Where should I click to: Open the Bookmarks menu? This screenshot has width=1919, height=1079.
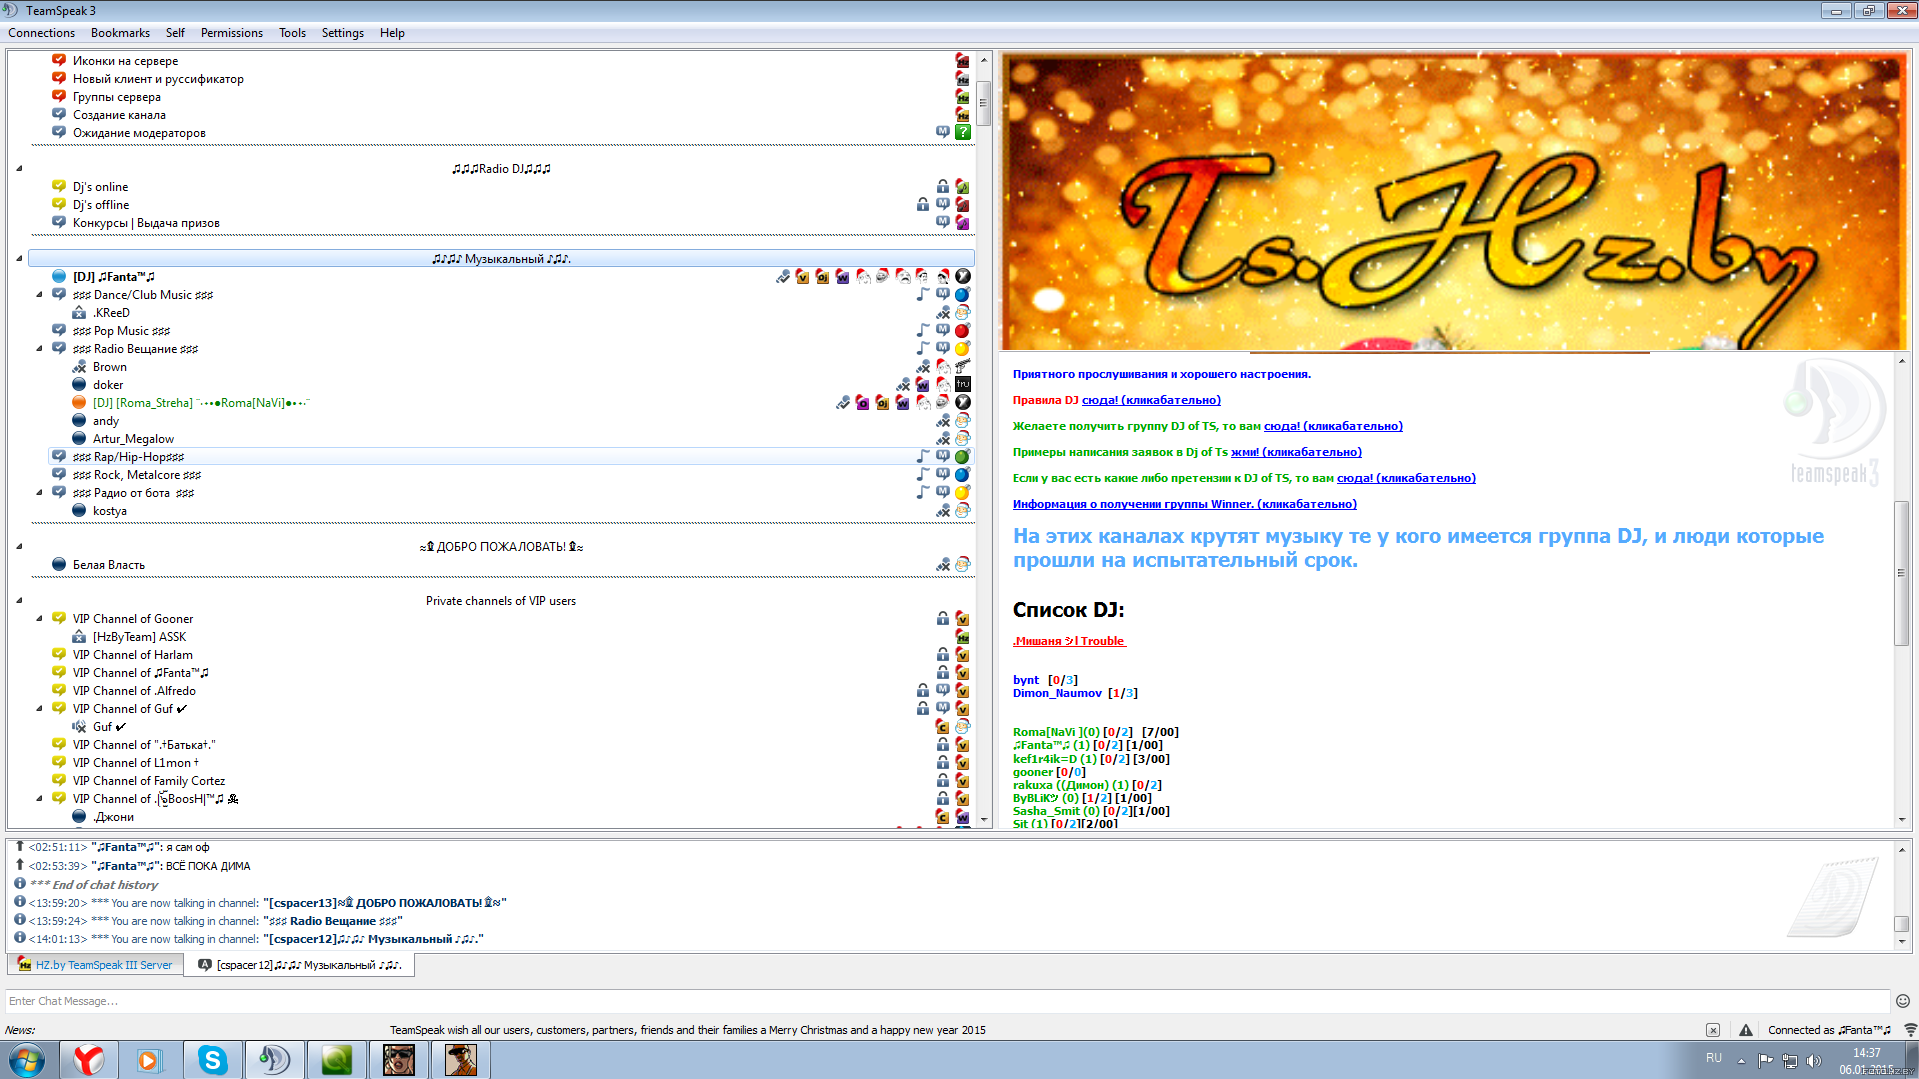120,33
